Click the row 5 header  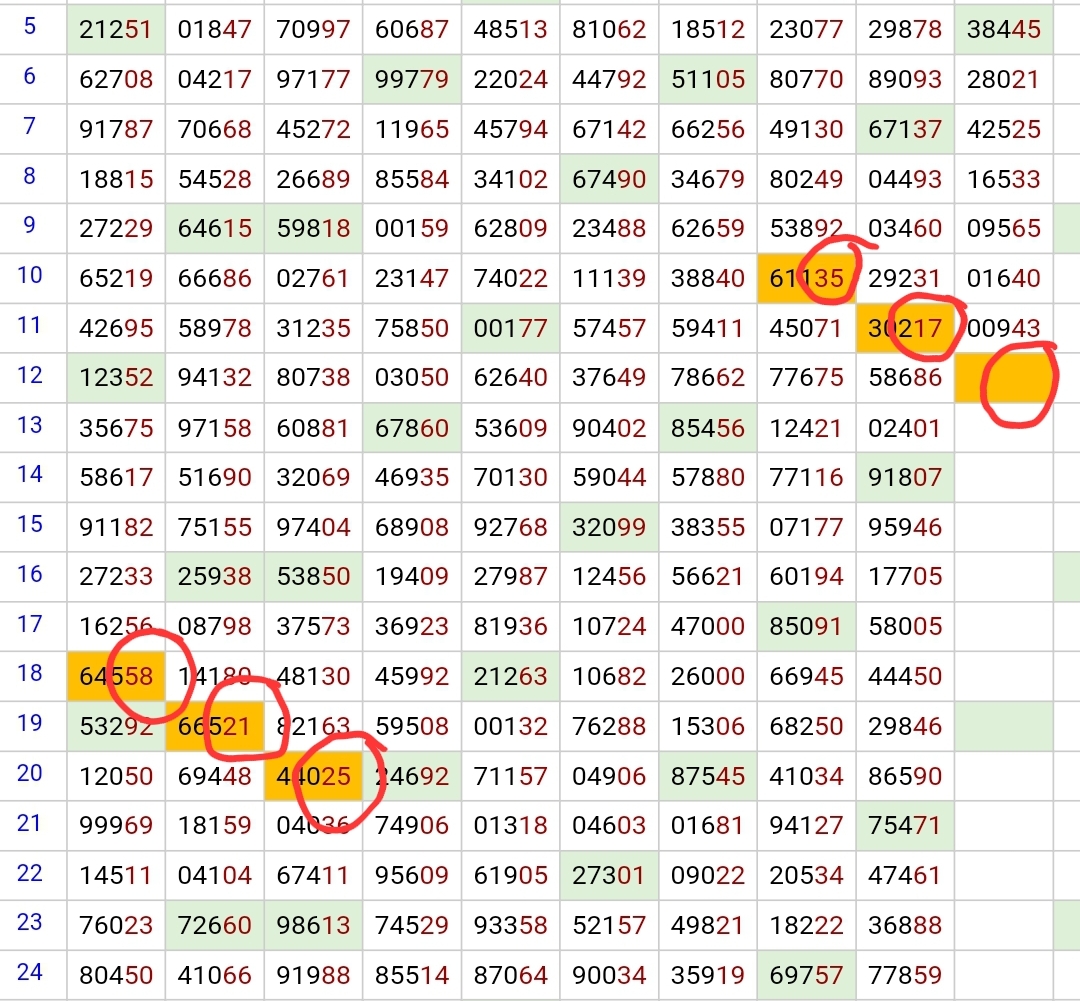tap(30, 27)
